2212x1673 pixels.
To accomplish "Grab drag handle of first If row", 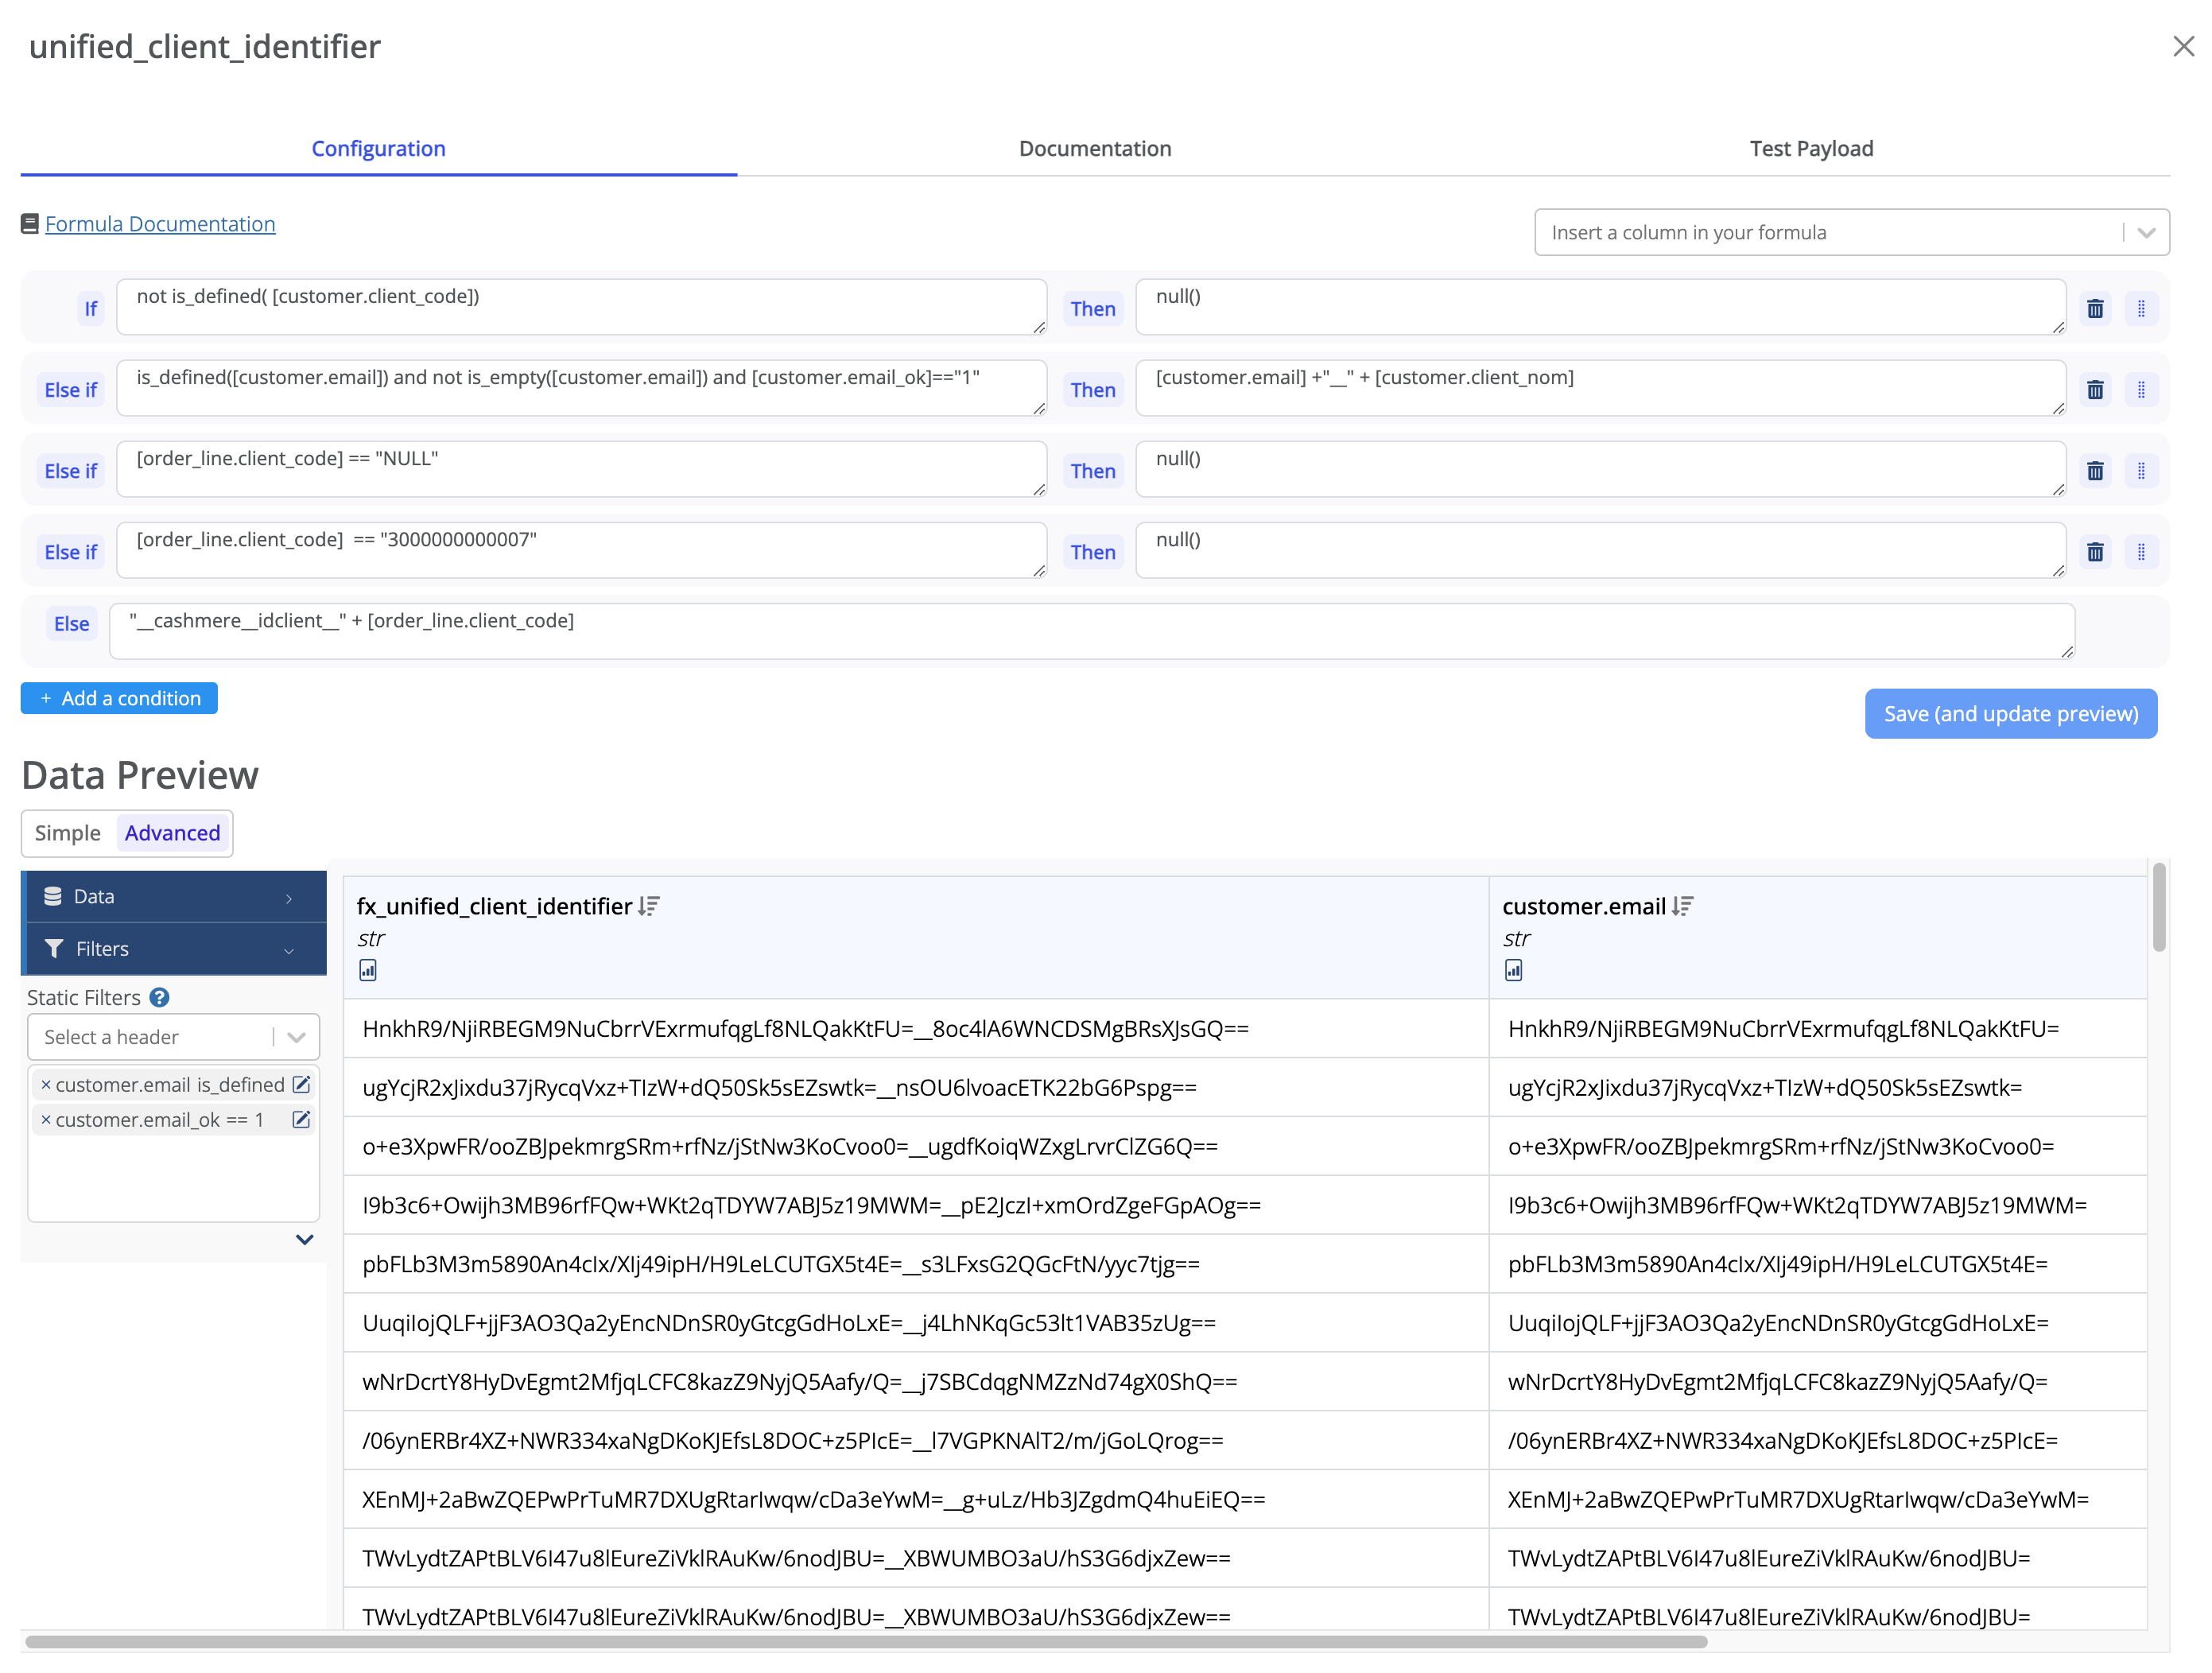I will [2141, 309].
